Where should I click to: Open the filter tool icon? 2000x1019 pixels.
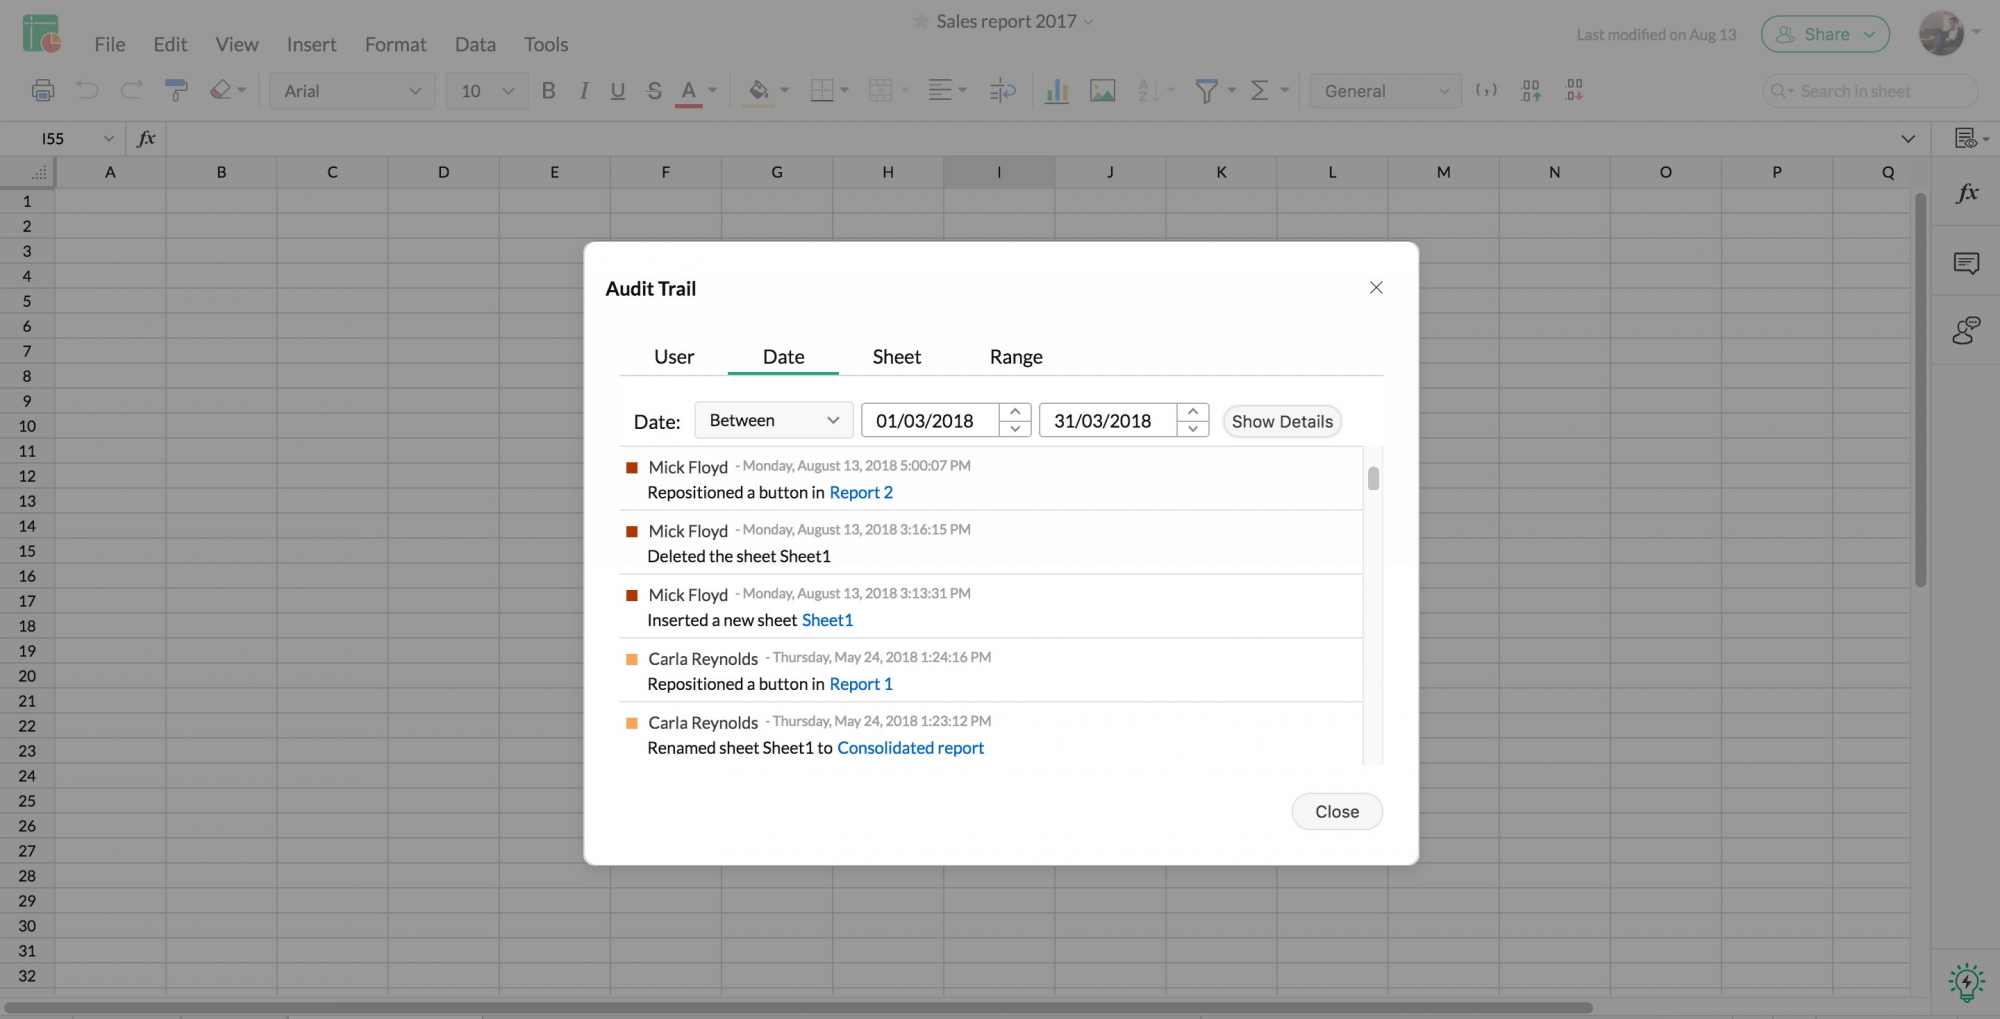(1206, 91)
